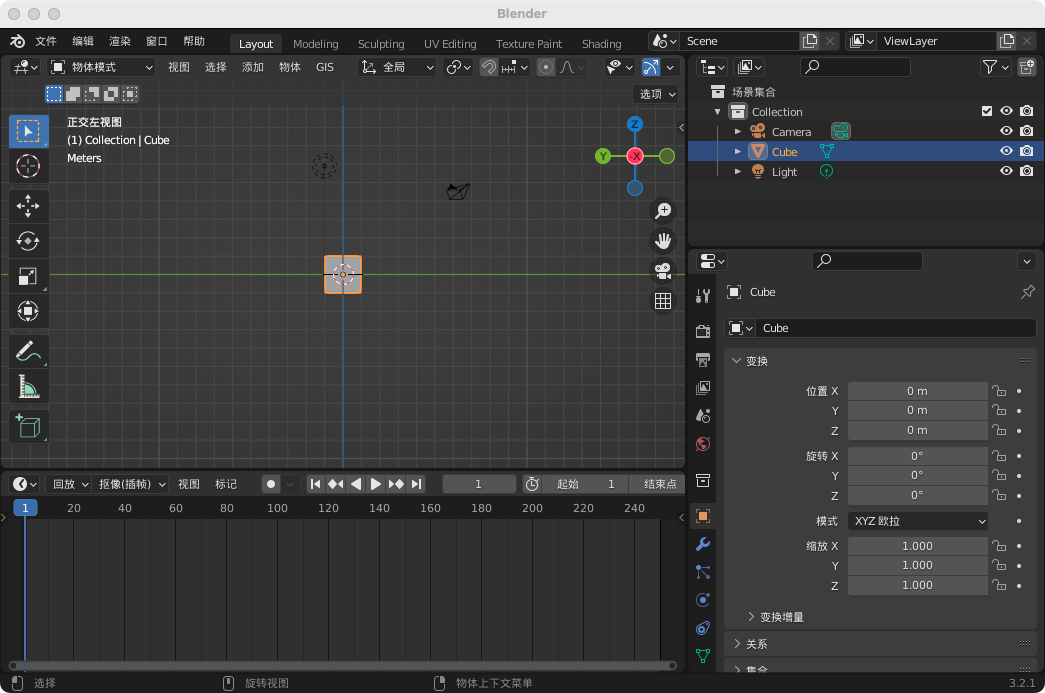
Task: Pick the Add Cube tool
Action: pyautogui.click(x=28, y=426)
